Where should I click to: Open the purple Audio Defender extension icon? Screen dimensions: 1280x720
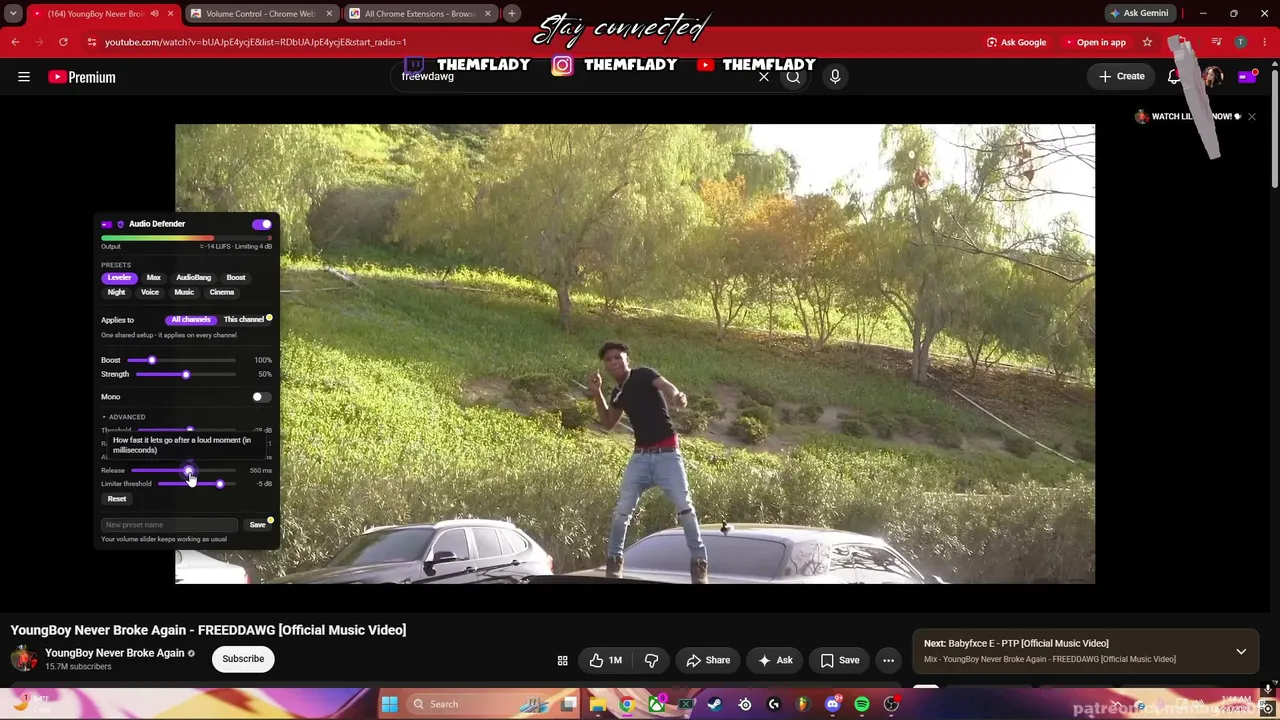pos(1246,77)
